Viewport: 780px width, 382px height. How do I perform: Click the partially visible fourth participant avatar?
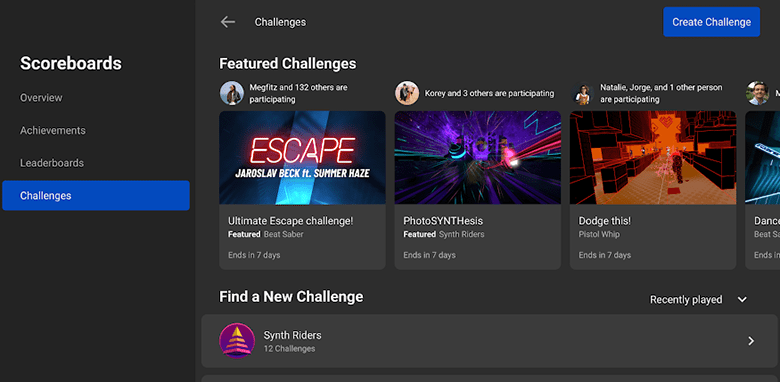click(757, 93)
